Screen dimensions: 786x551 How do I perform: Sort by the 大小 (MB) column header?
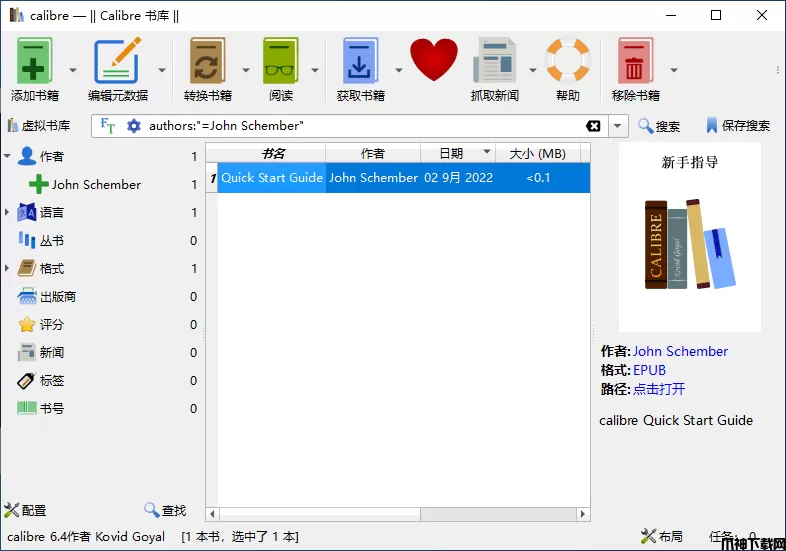537,153
